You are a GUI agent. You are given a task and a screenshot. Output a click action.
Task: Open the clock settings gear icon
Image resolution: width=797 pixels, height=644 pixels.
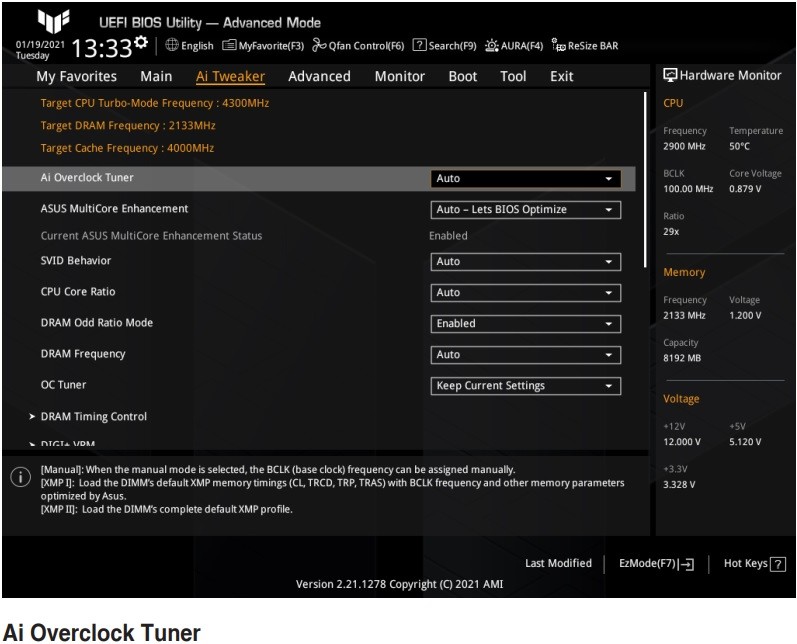(x=141, y=42)
